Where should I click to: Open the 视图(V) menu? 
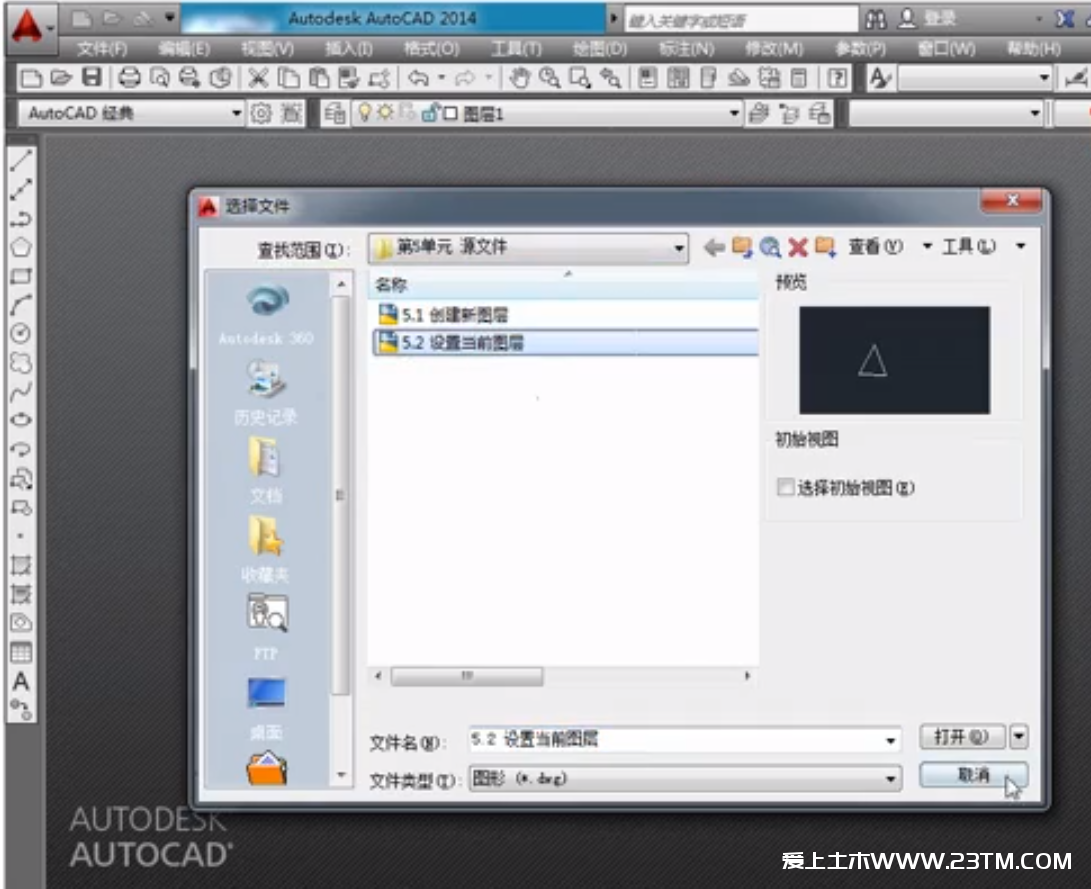267,49
